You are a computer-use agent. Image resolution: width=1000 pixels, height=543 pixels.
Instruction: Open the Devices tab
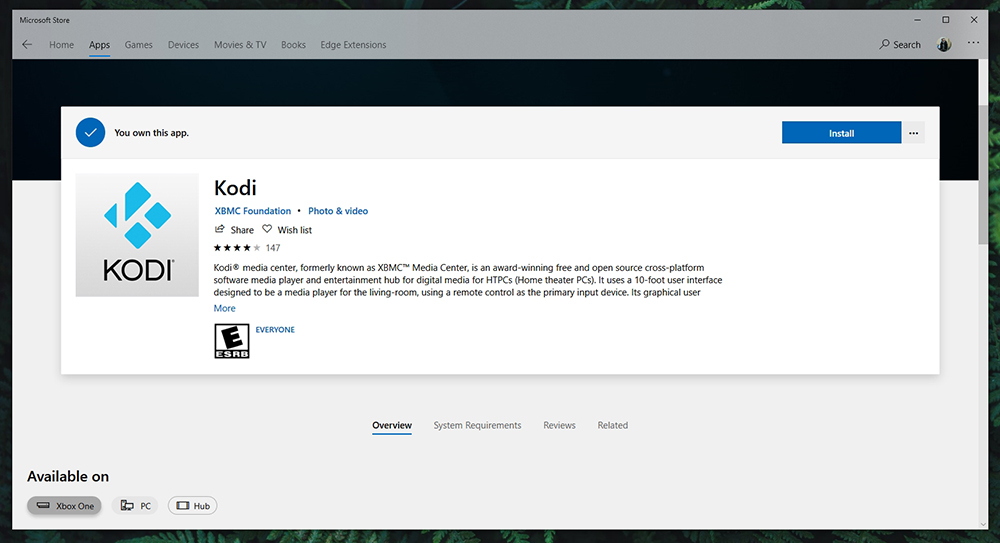tap(183, 45)
